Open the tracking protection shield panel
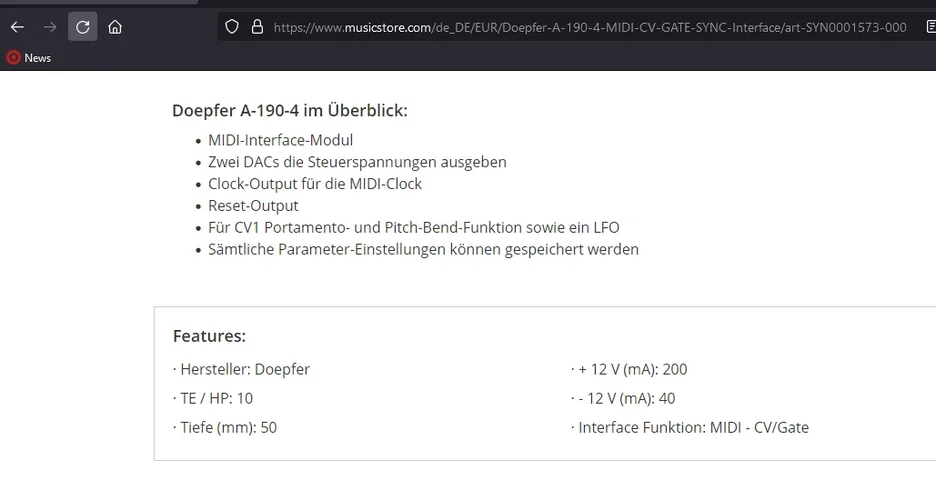 click(232, 27)
